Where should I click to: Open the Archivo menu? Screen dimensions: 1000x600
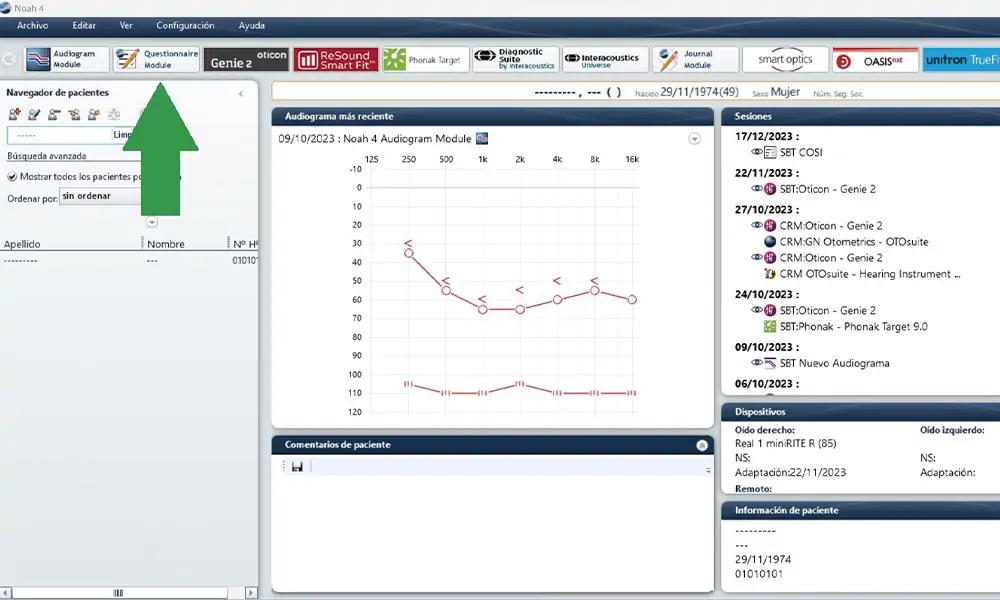33,26
